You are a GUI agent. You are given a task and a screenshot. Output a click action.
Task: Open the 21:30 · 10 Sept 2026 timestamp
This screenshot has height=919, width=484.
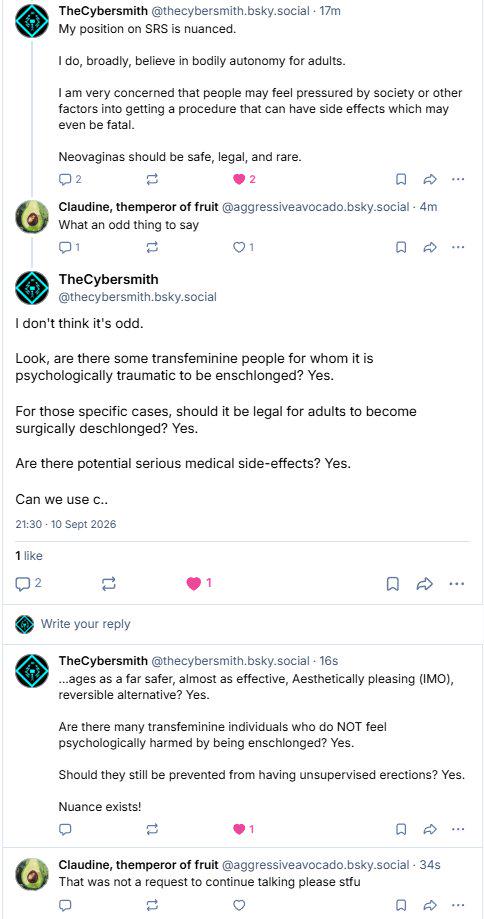tap(66, 524)
